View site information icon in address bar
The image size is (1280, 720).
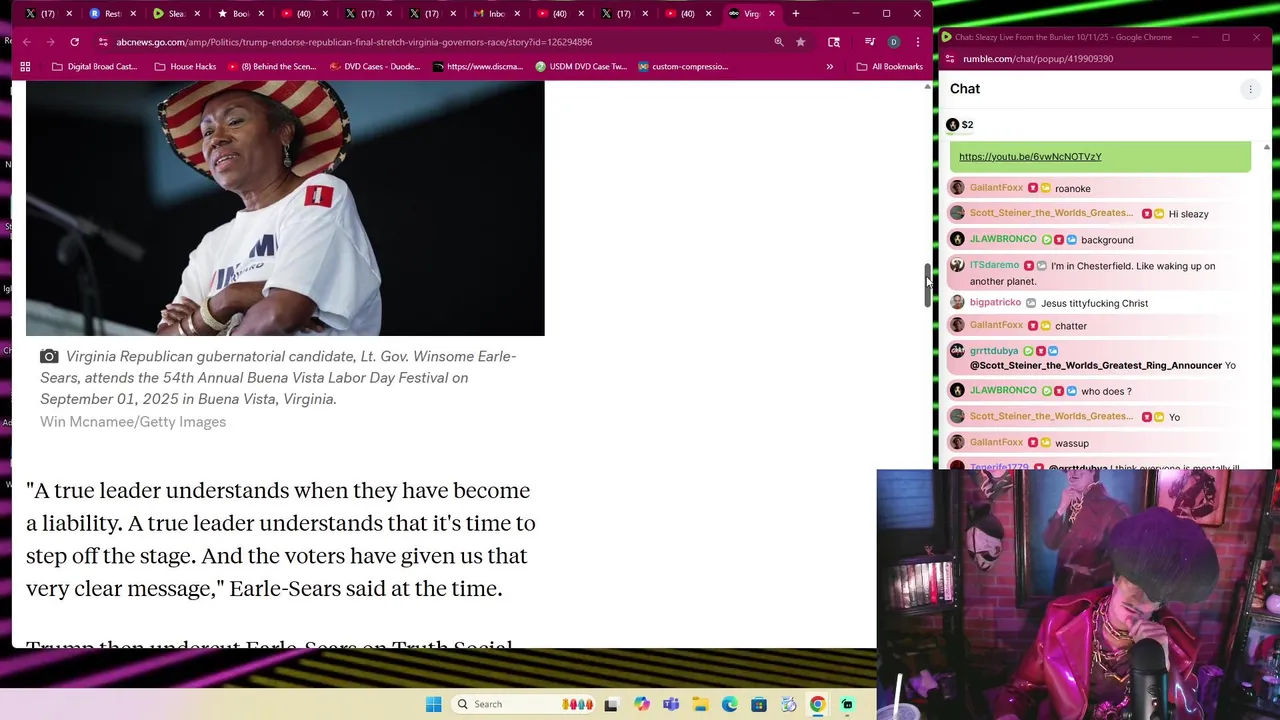click(x=103, y=42)
